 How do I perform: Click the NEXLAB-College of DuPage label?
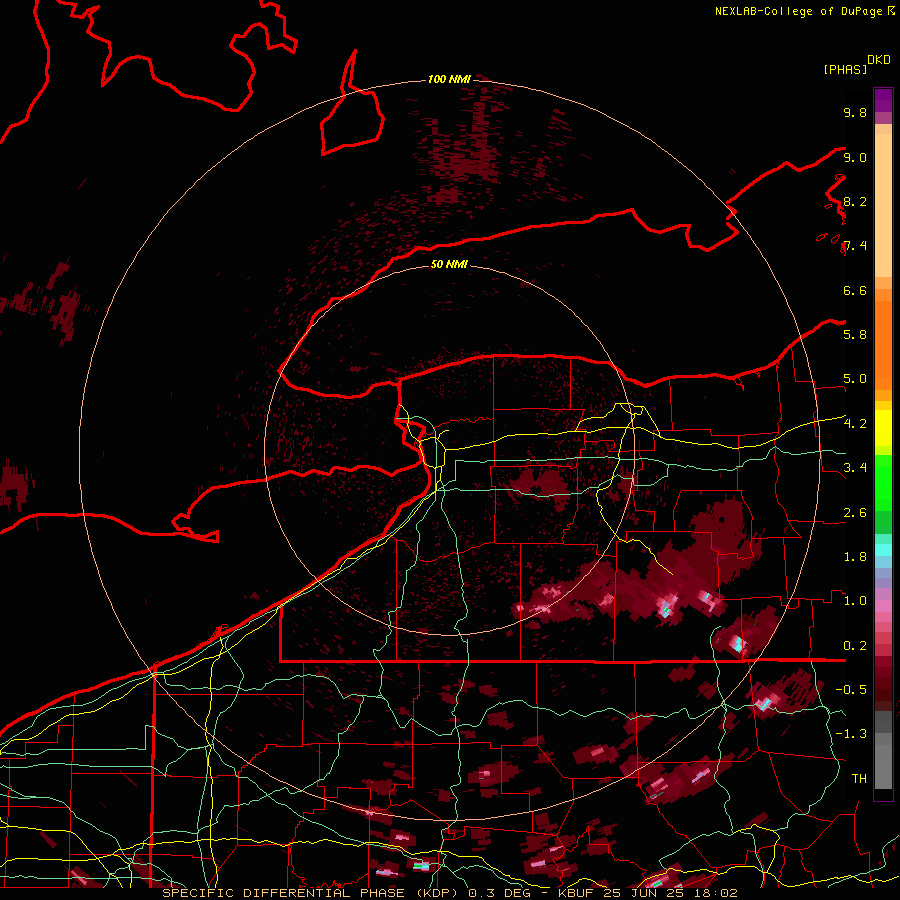(798, 11)
